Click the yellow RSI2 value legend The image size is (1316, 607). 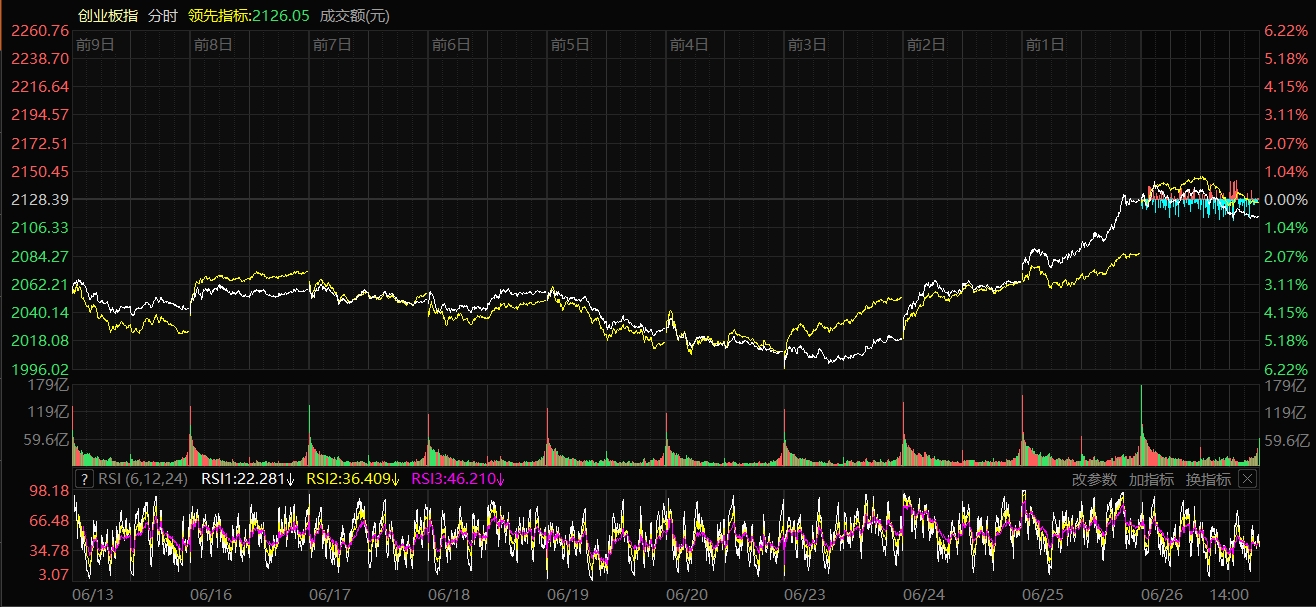352,479
